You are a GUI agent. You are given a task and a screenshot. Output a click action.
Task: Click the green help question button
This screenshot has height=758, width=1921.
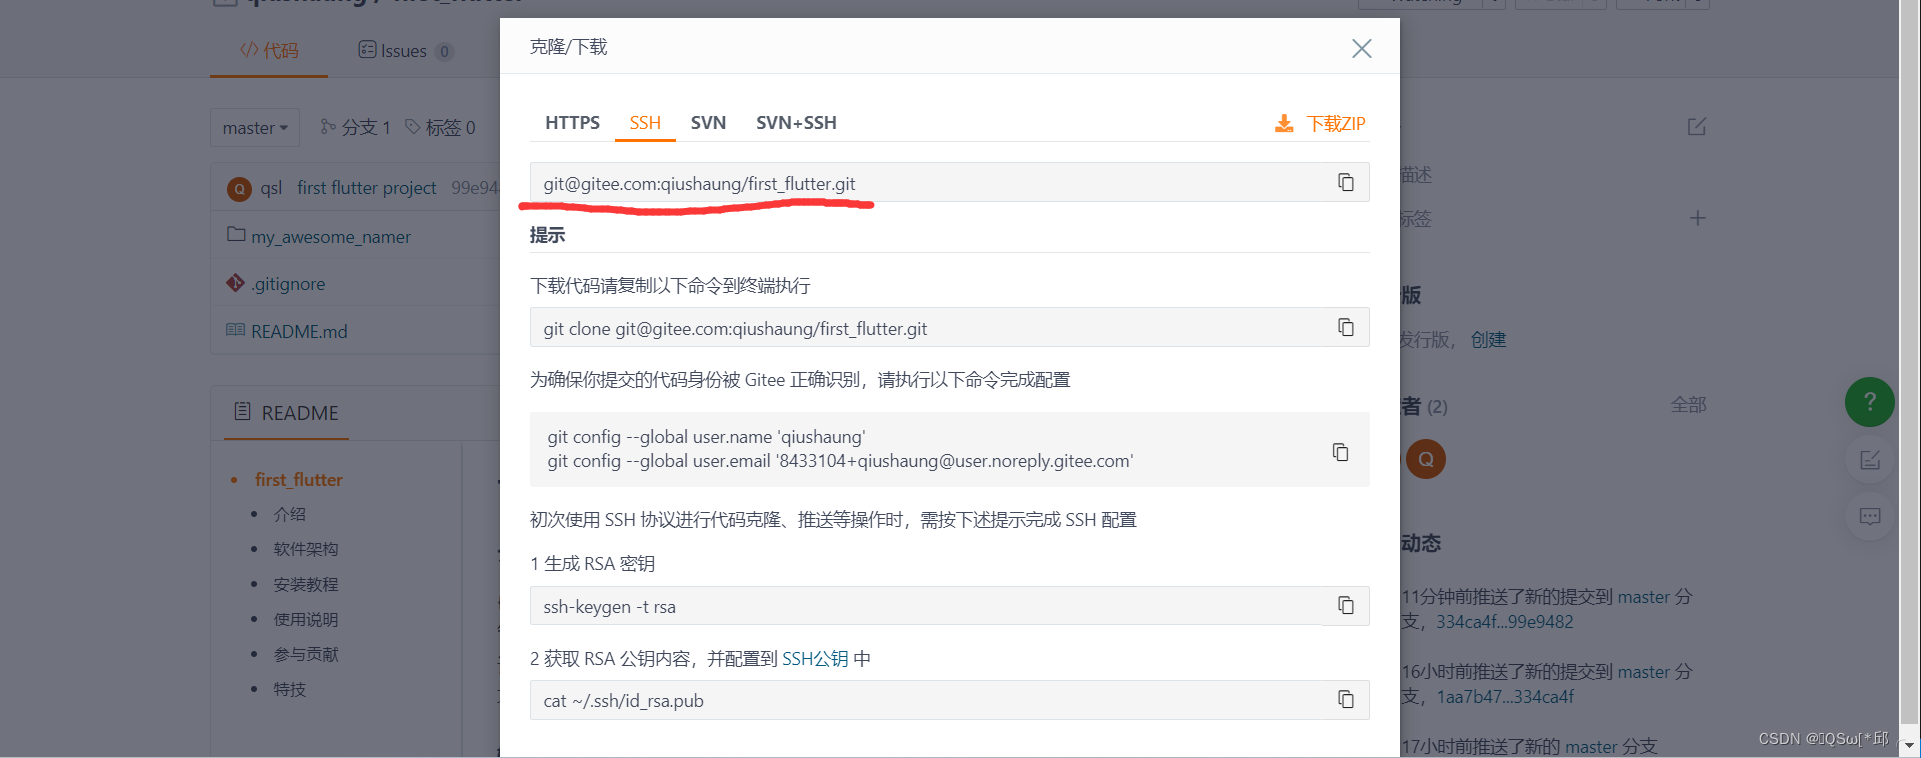pos(1870,402)
